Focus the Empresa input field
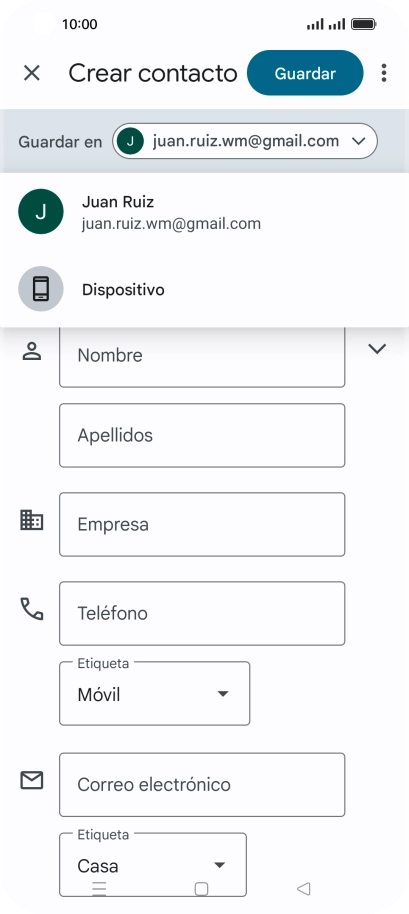The width and height of the screenshot is (409, 914). coord(202,524)
